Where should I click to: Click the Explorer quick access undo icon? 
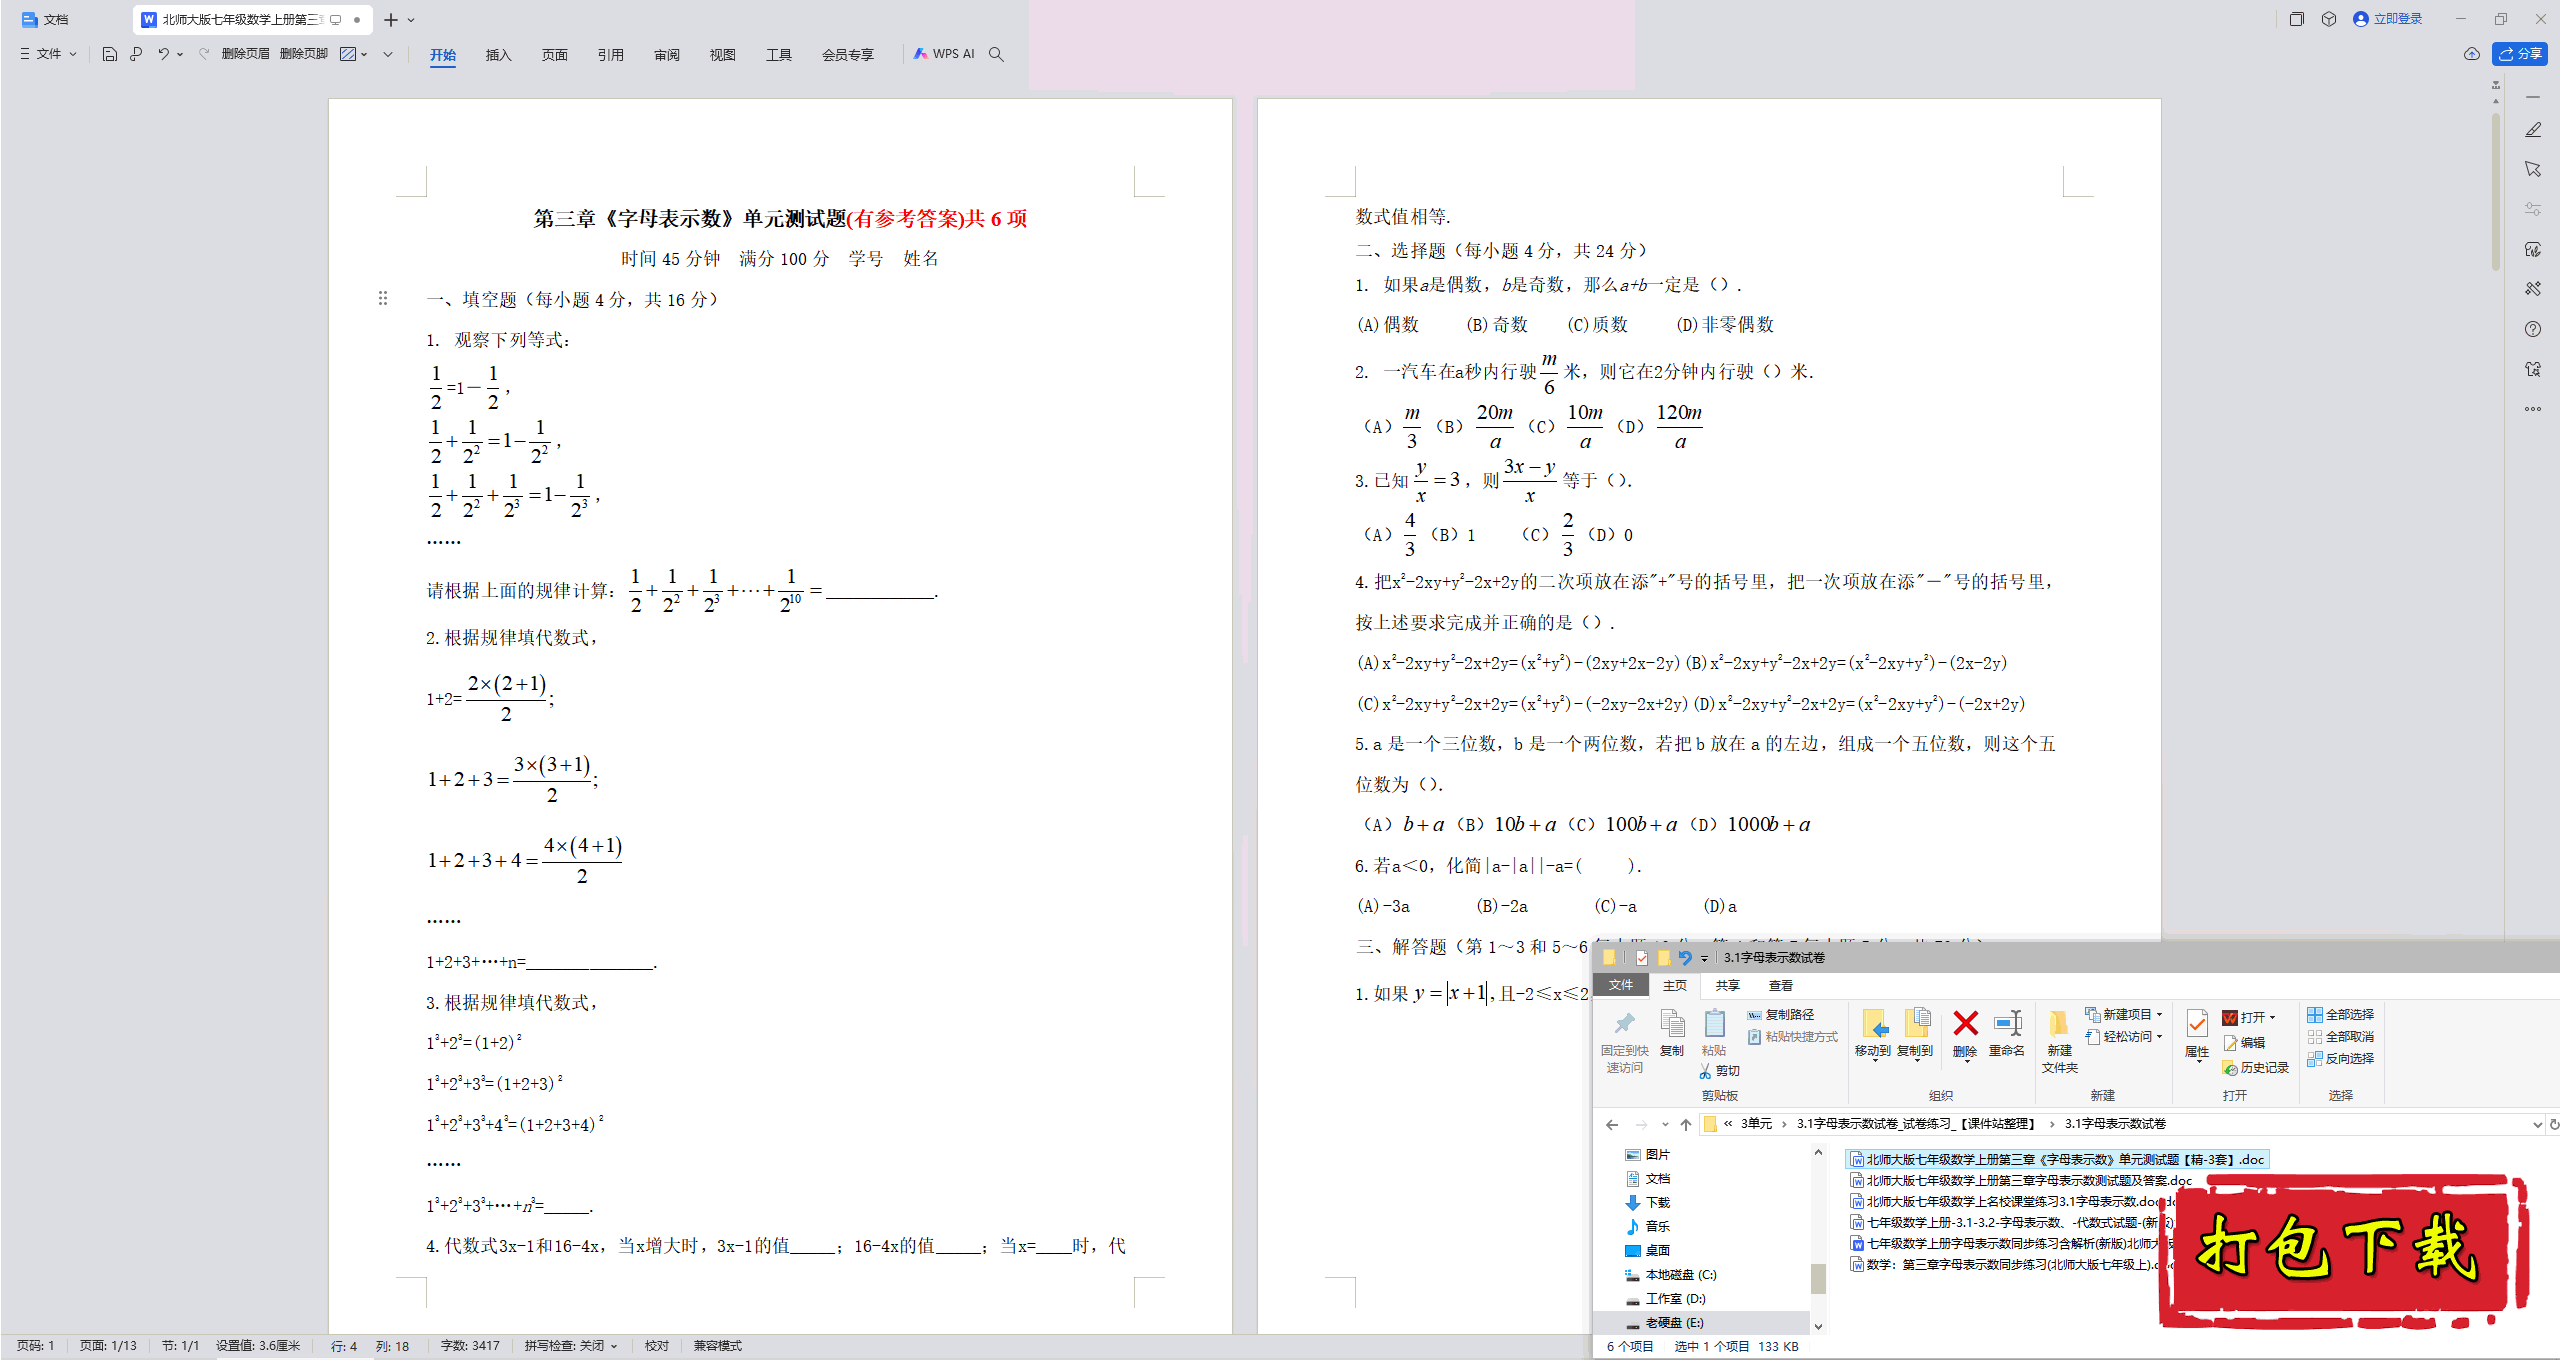[1685, 958]
